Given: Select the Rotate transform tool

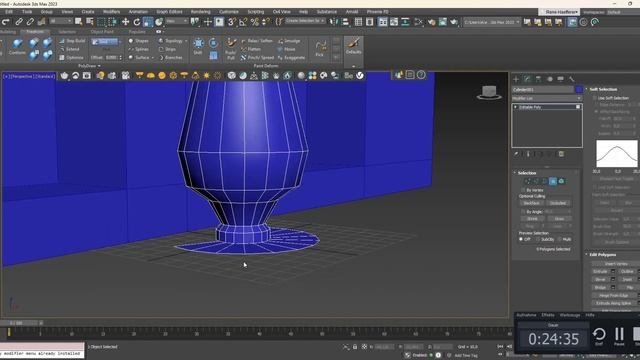Looking at the screenshot, I should 137,22.
